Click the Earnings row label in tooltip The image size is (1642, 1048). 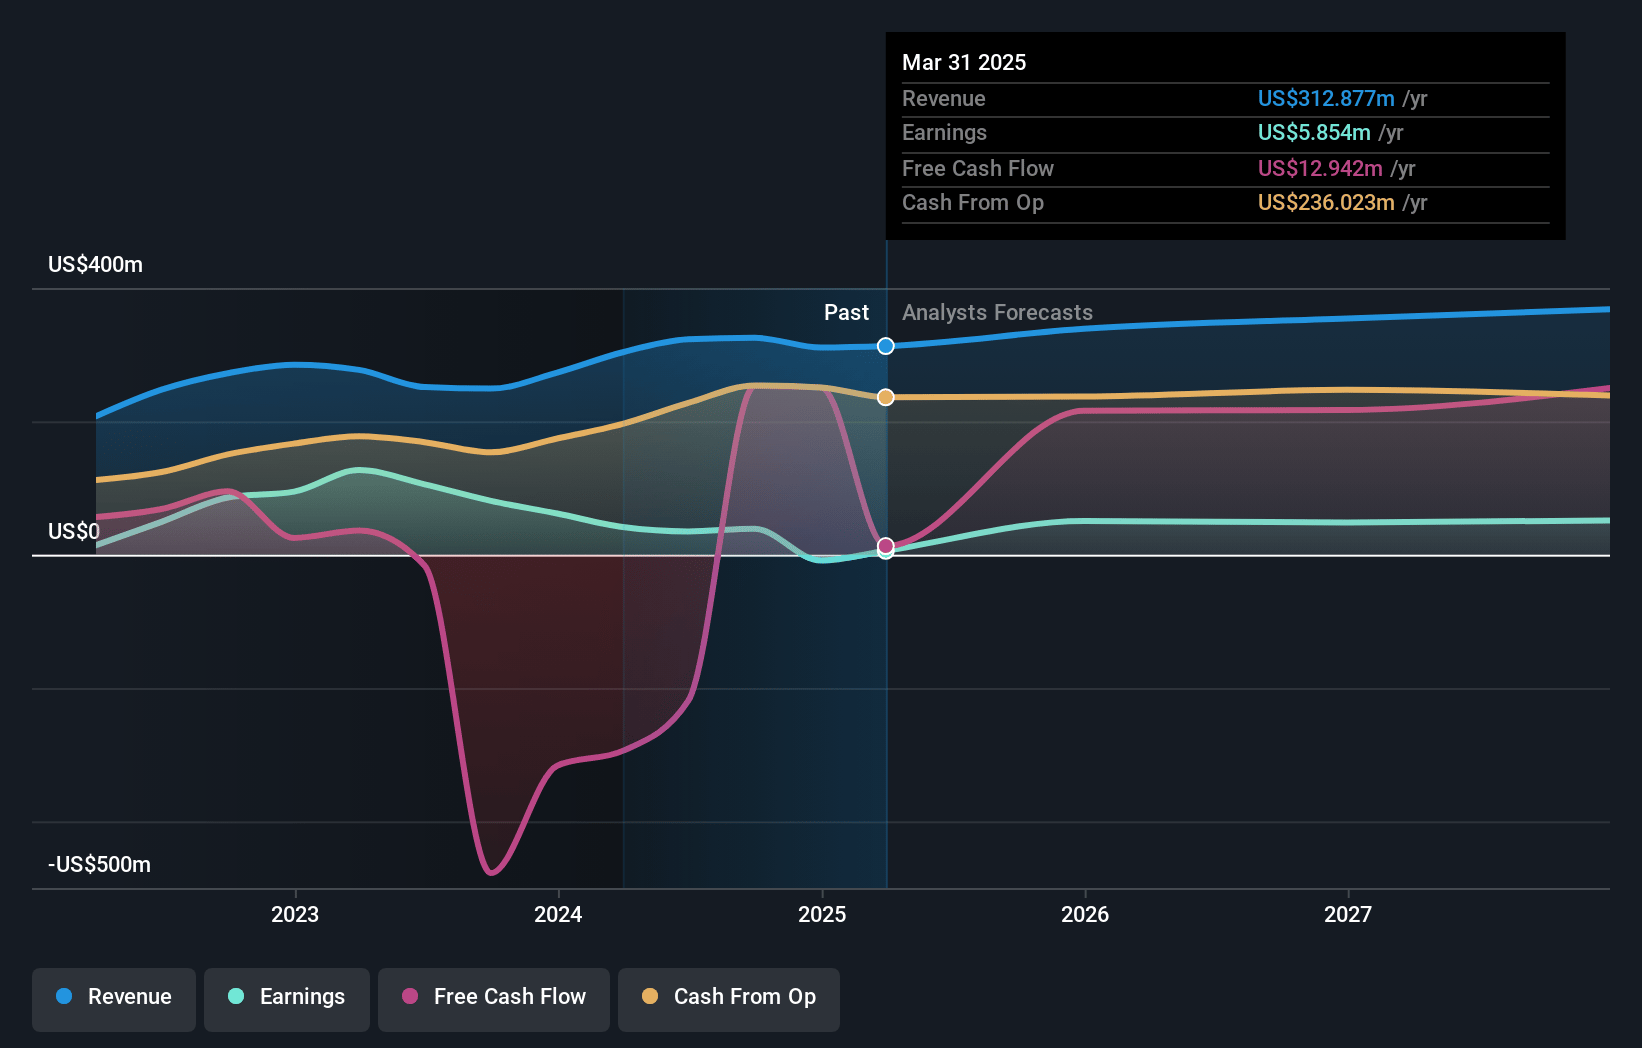point(944,132)
